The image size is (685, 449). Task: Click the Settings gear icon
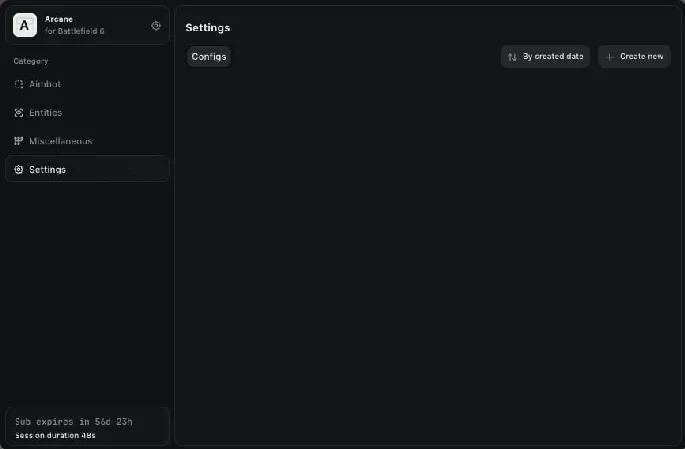[x=19, y=169]
